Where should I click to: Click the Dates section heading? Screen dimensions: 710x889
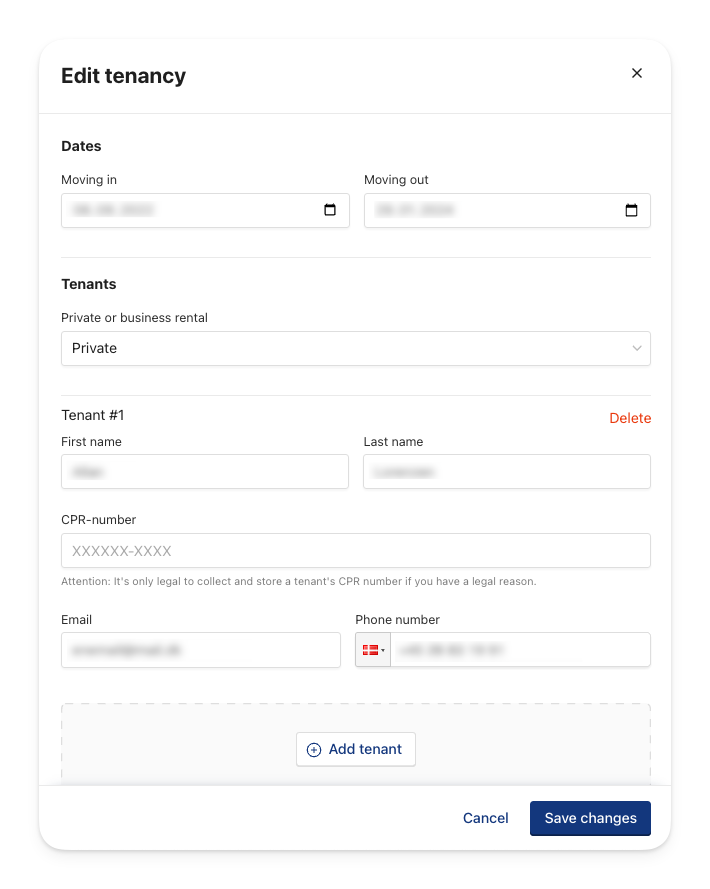coord(81,146)
